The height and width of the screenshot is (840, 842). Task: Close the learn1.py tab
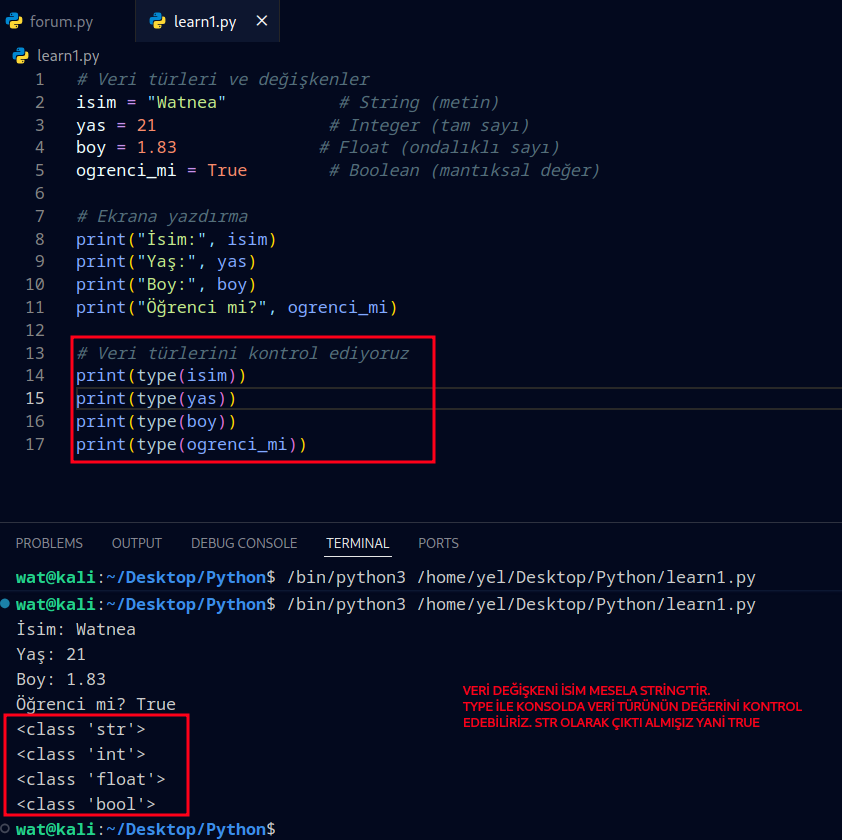[262, 21]
